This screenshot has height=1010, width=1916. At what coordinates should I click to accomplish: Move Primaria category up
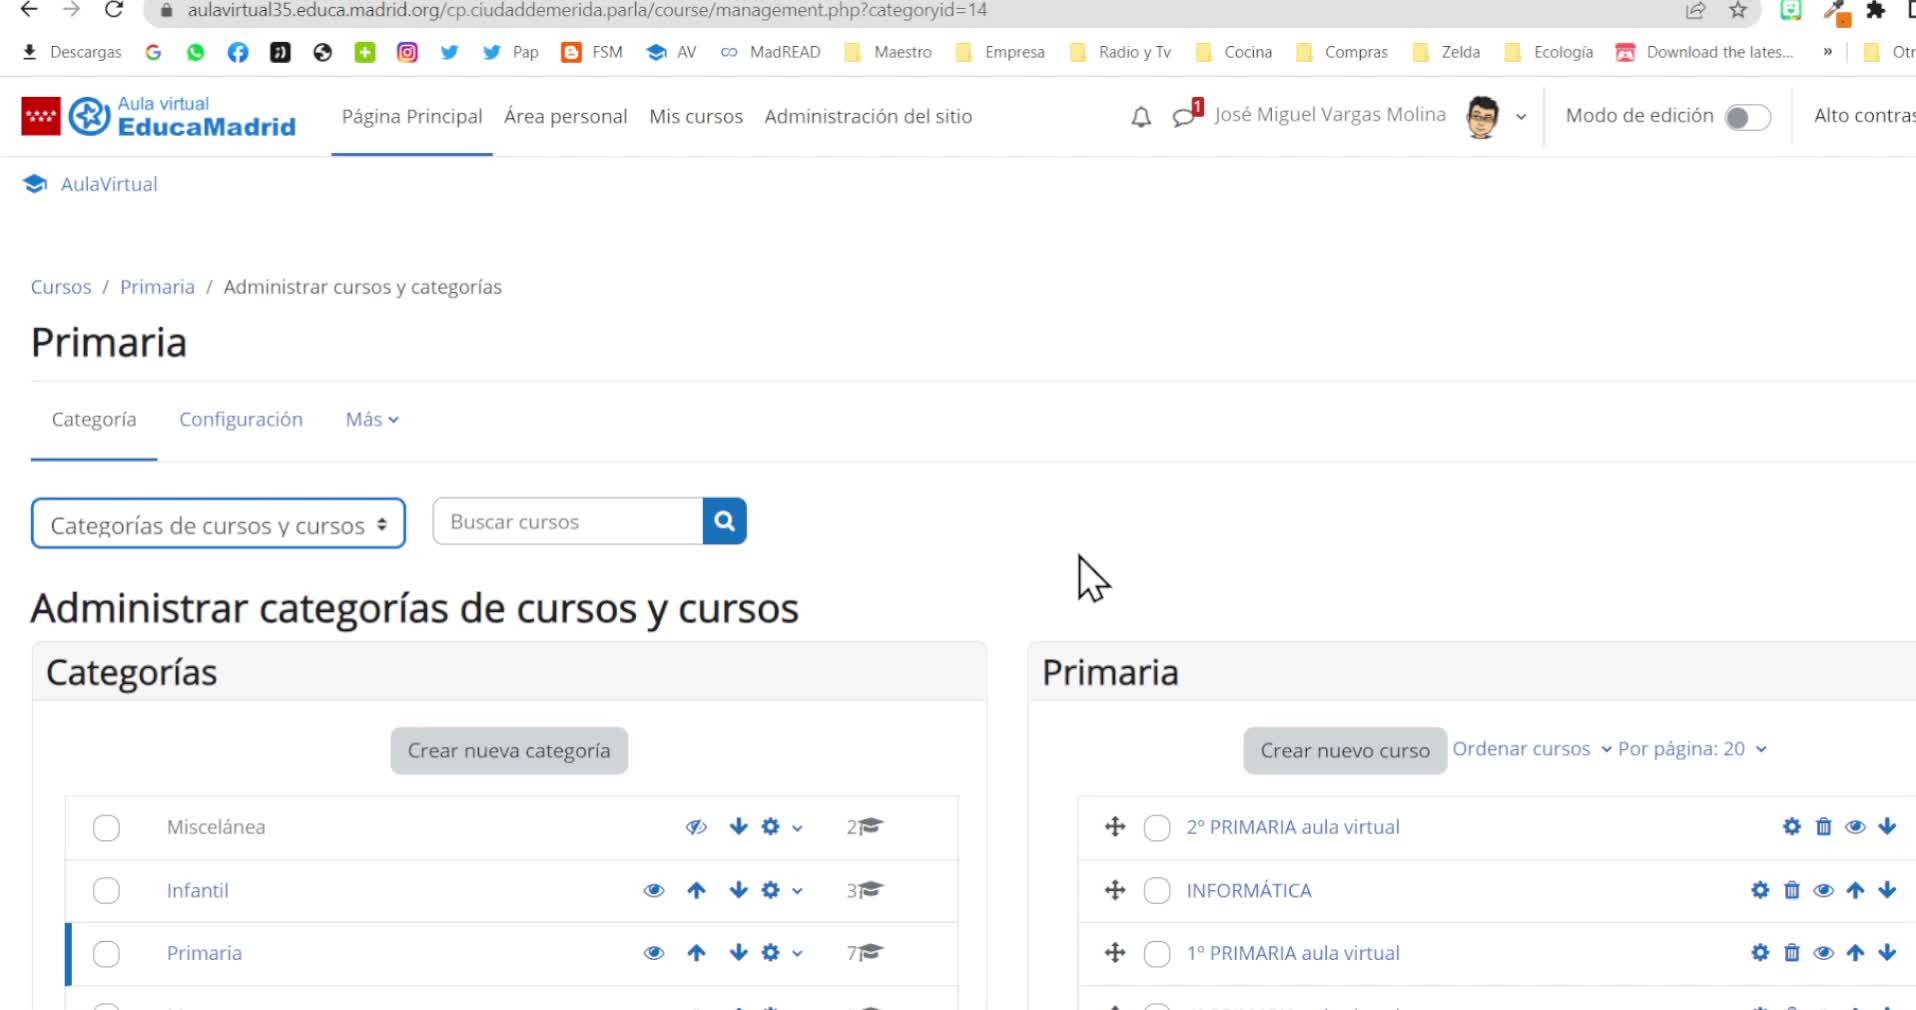[x=697, y=953]
